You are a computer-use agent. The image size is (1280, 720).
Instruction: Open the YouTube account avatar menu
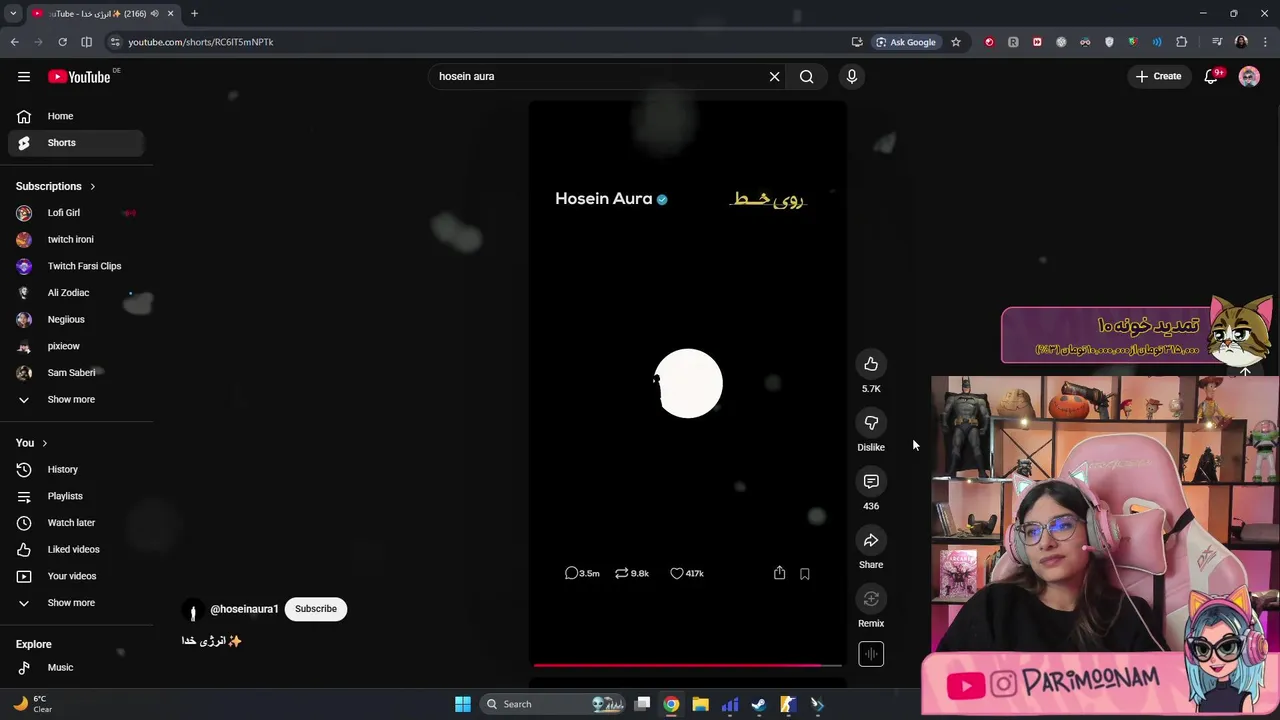(1249, 76)
